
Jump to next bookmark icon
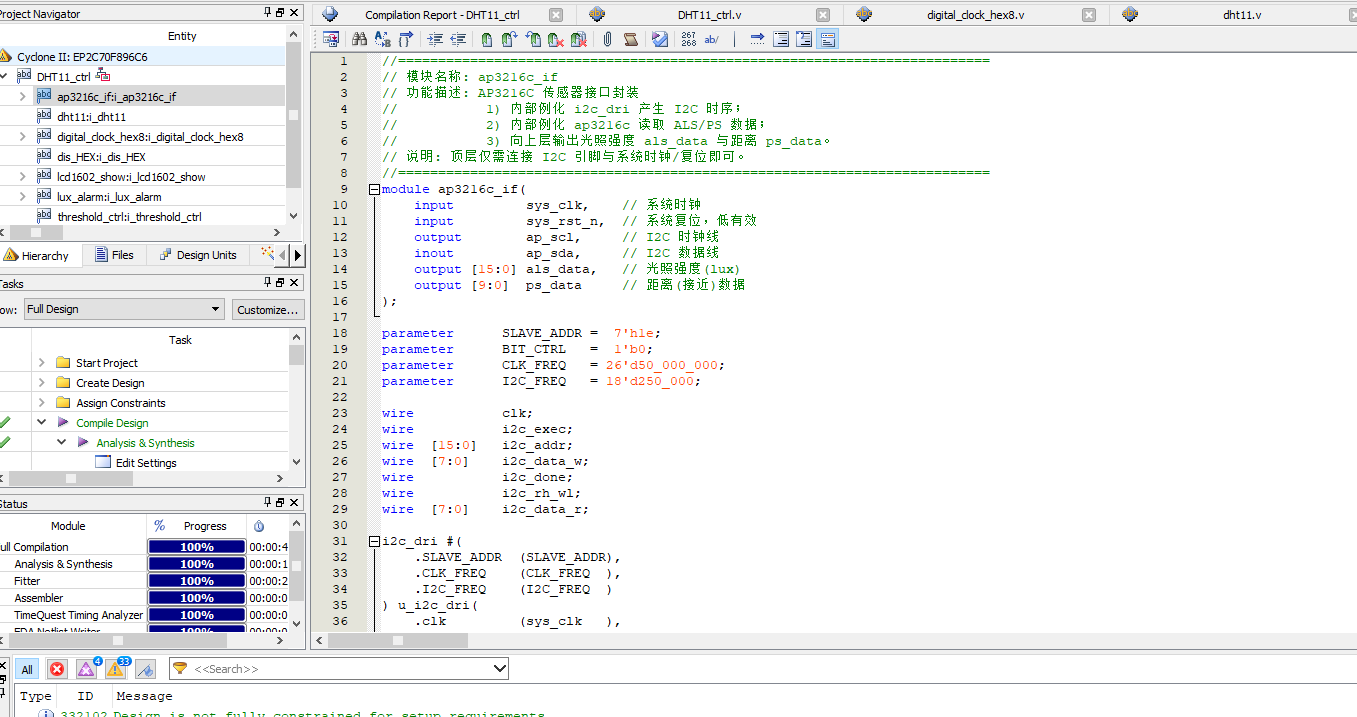coord(510,39)
